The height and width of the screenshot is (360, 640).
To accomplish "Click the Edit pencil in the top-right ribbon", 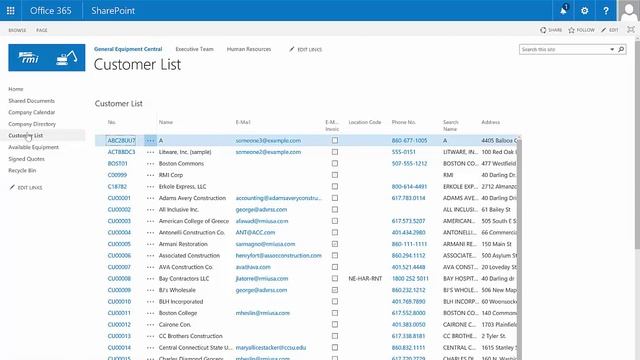I will pyautogui.click(x=604, y=30).
